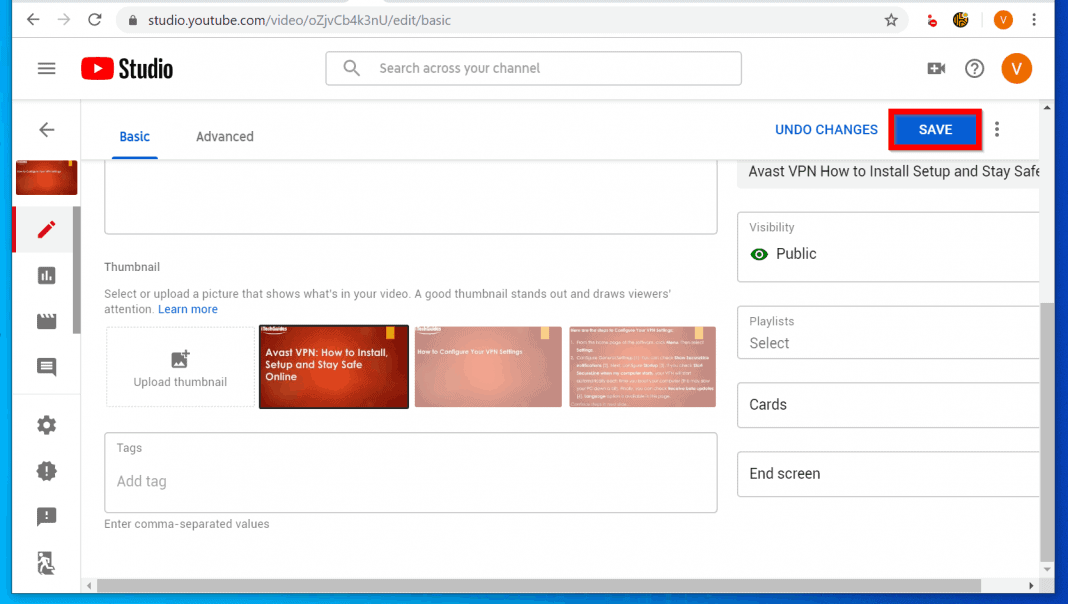Expand the Playlists Select dropdown
Screen dimensions: 1068x604
pyautogui.click(x=888, y=333)
